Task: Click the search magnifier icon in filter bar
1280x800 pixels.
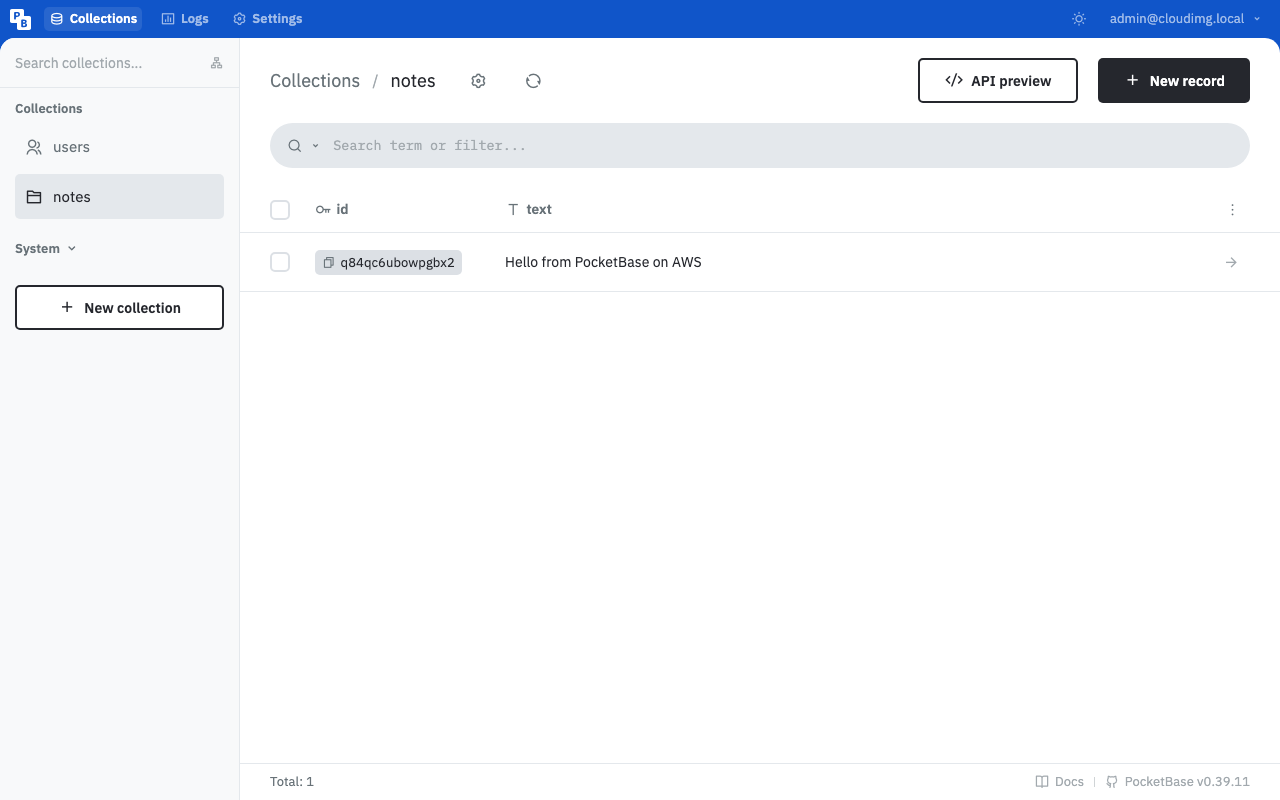Action: tap(295, 146)
